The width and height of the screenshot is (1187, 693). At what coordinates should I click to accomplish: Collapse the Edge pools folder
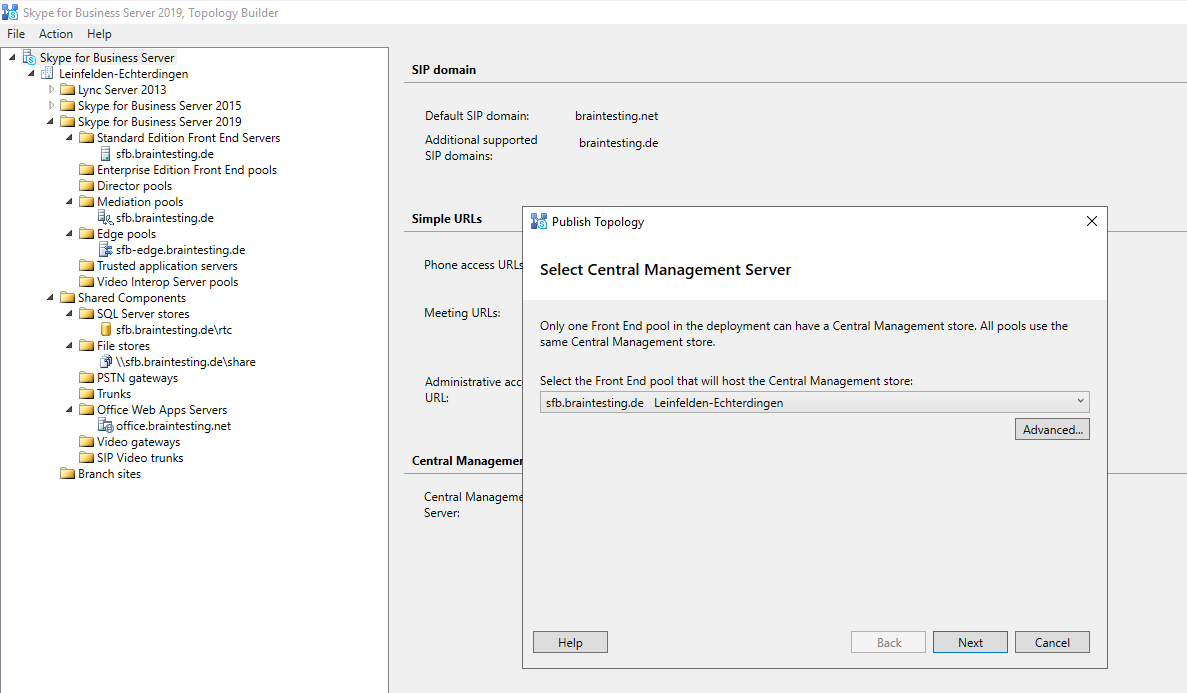coord(71,234)
